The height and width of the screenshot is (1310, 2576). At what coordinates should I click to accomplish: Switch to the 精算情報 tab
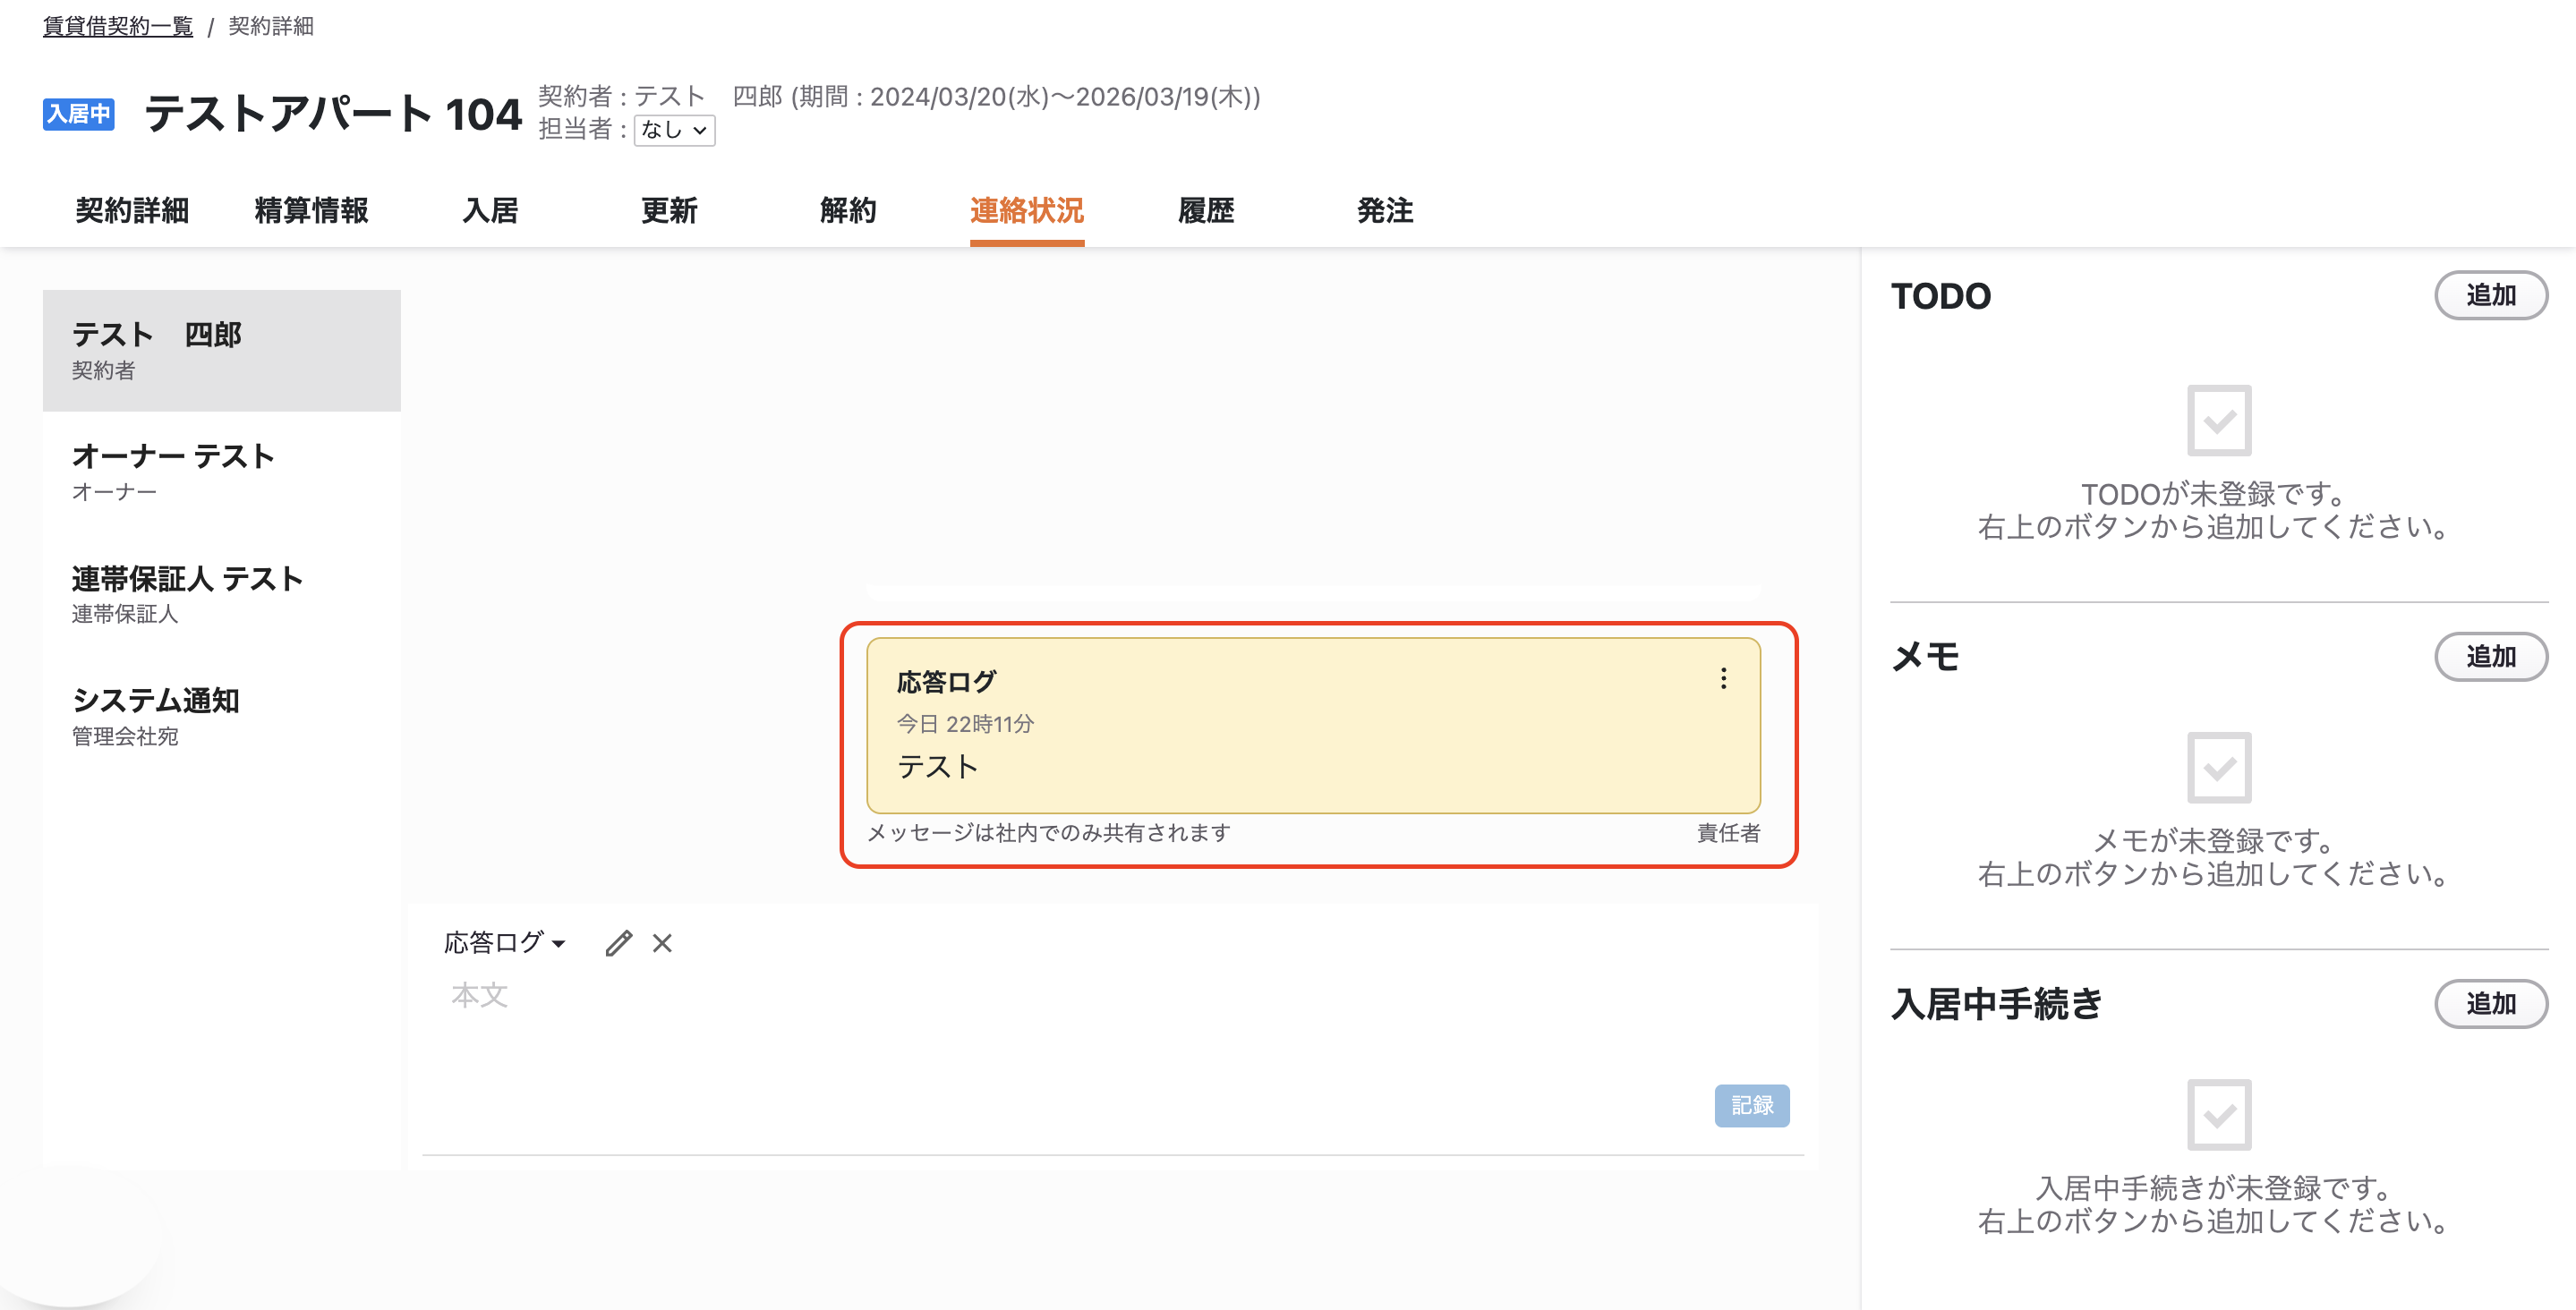point(311,210)
